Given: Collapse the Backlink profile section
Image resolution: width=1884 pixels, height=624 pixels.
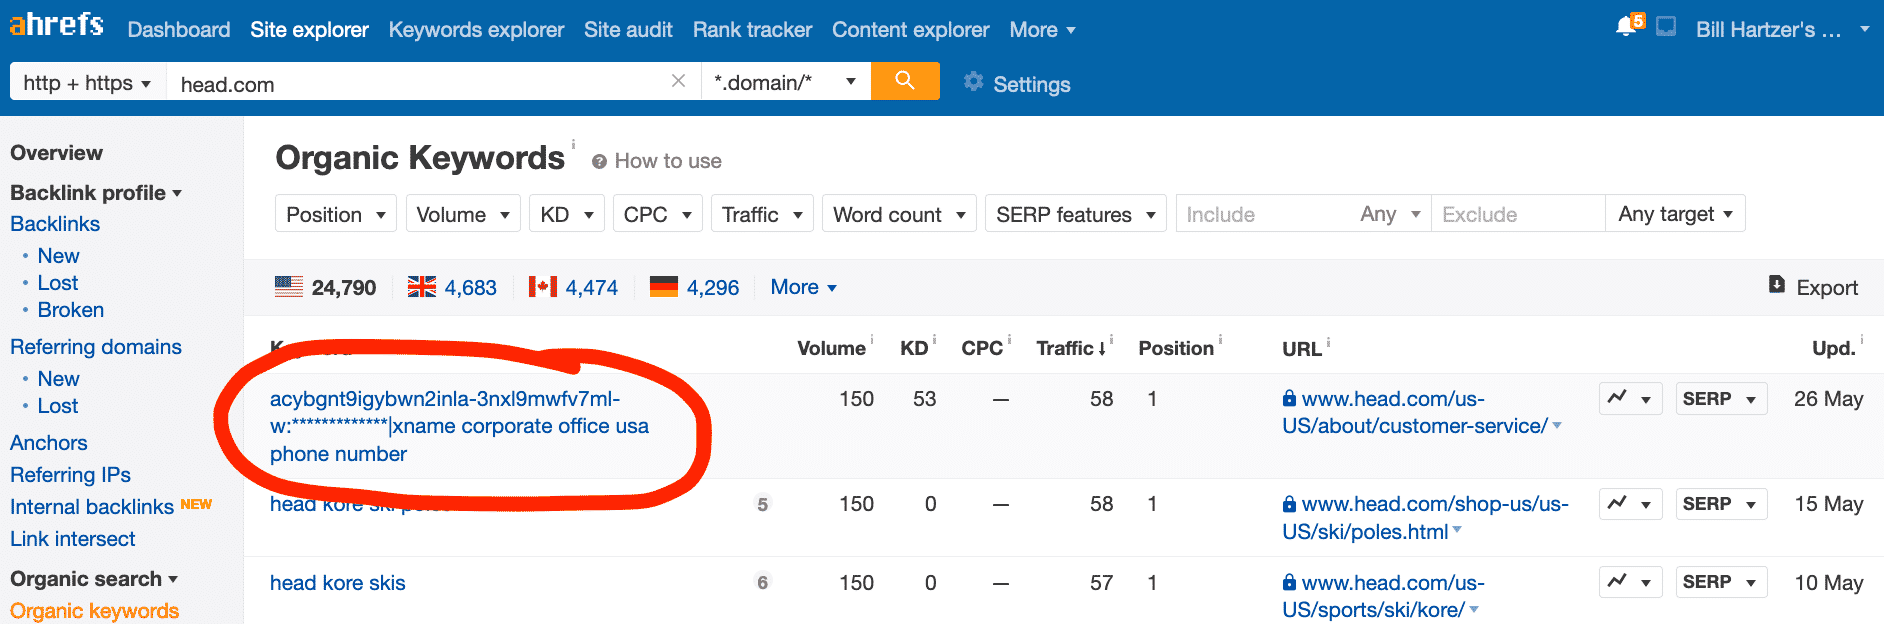Looking at the screenshot, I should pos(96,193).
